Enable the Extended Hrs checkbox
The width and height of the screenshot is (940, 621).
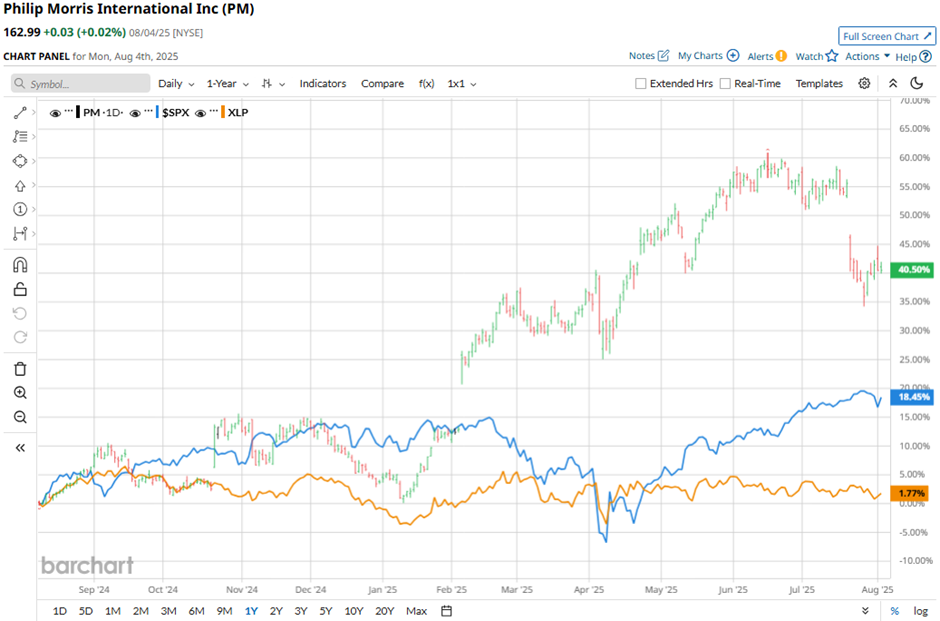click(640, 83)
